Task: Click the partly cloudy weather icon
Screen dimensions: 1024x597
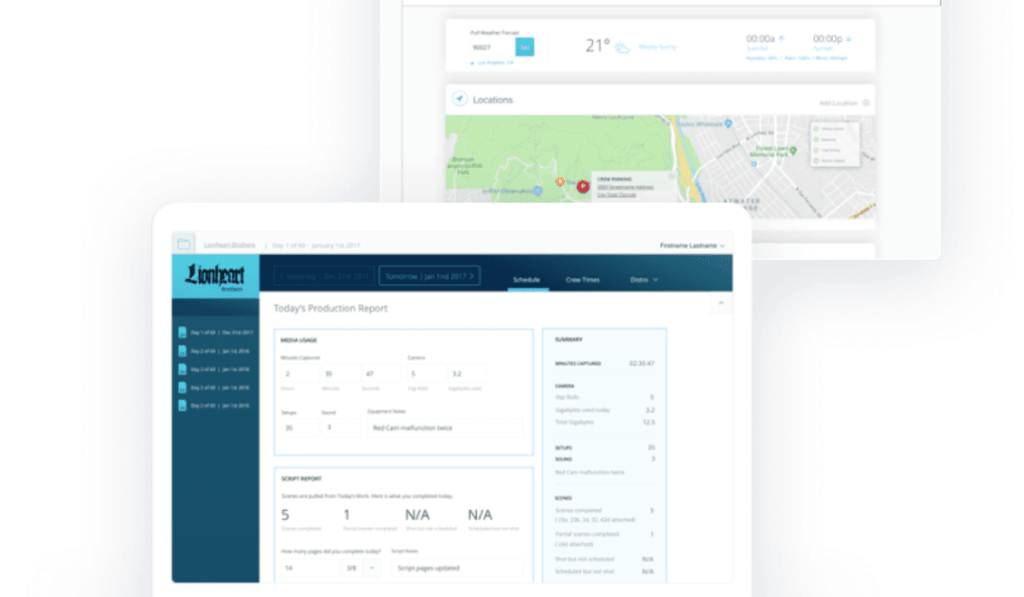Action: tap(622, 47)
